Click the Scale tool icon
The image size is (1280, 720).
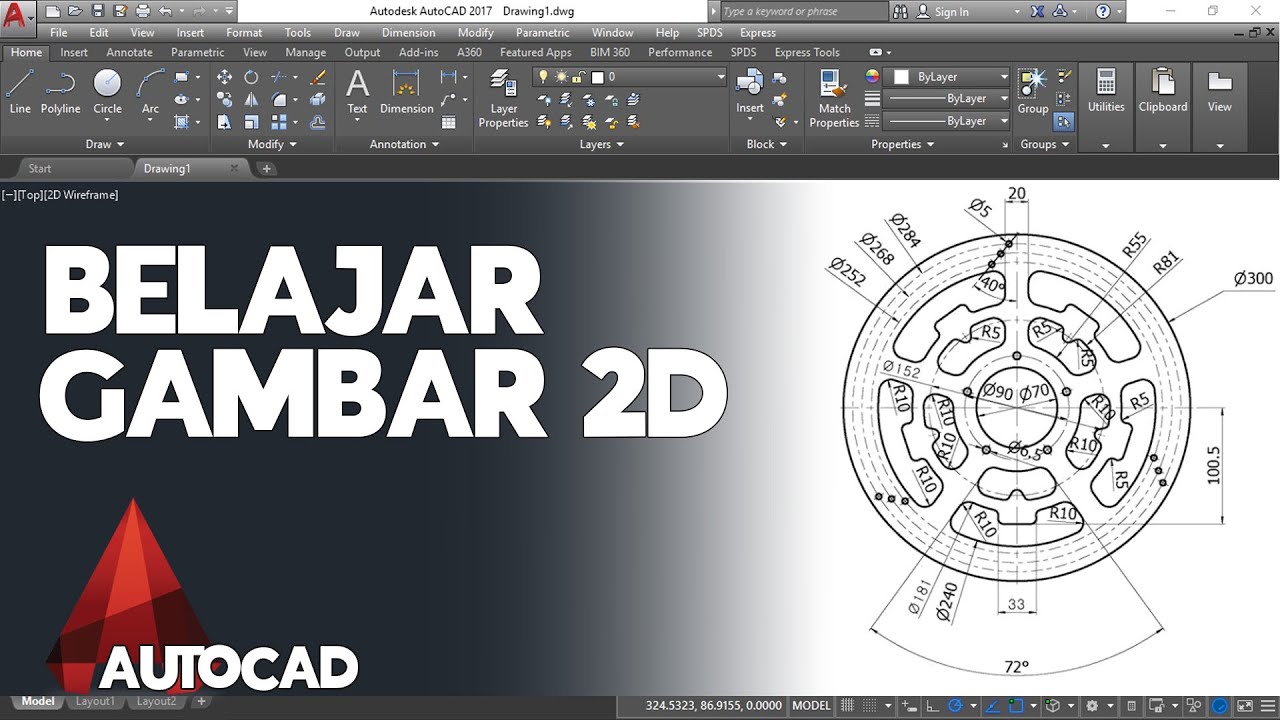(x=251, y=122)
